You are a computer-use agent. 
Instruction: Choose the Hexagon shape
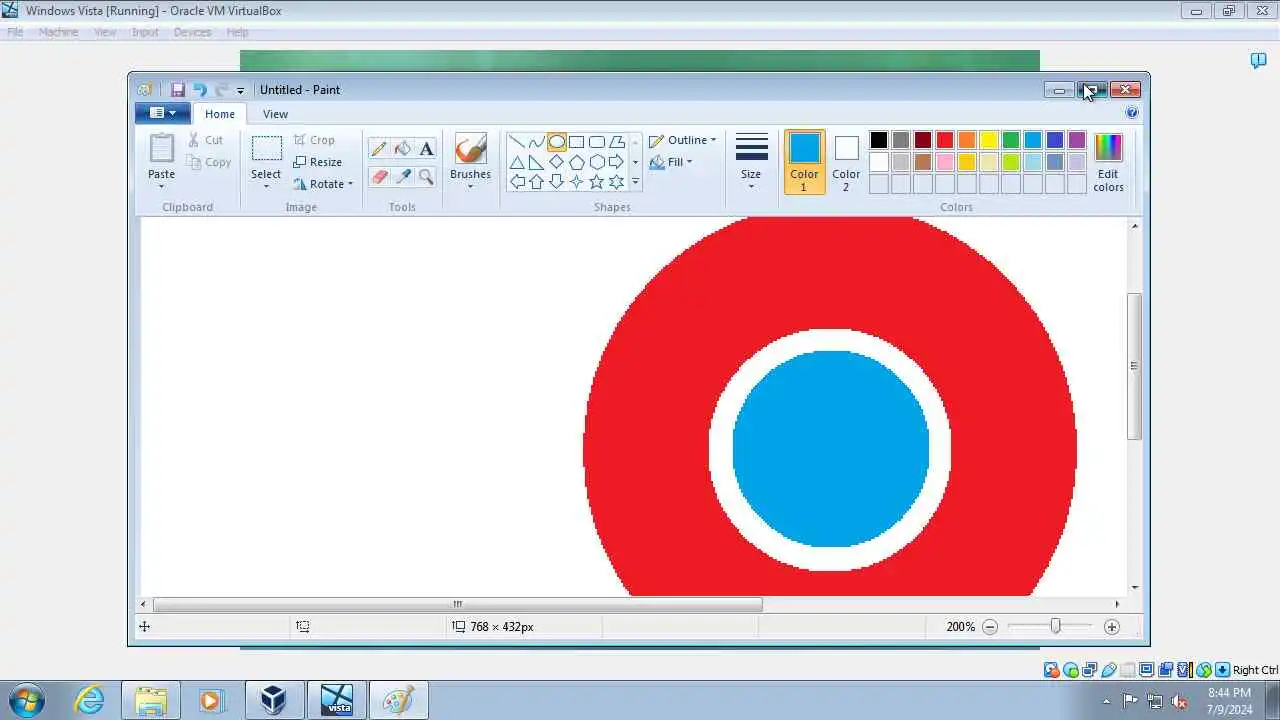597,162
